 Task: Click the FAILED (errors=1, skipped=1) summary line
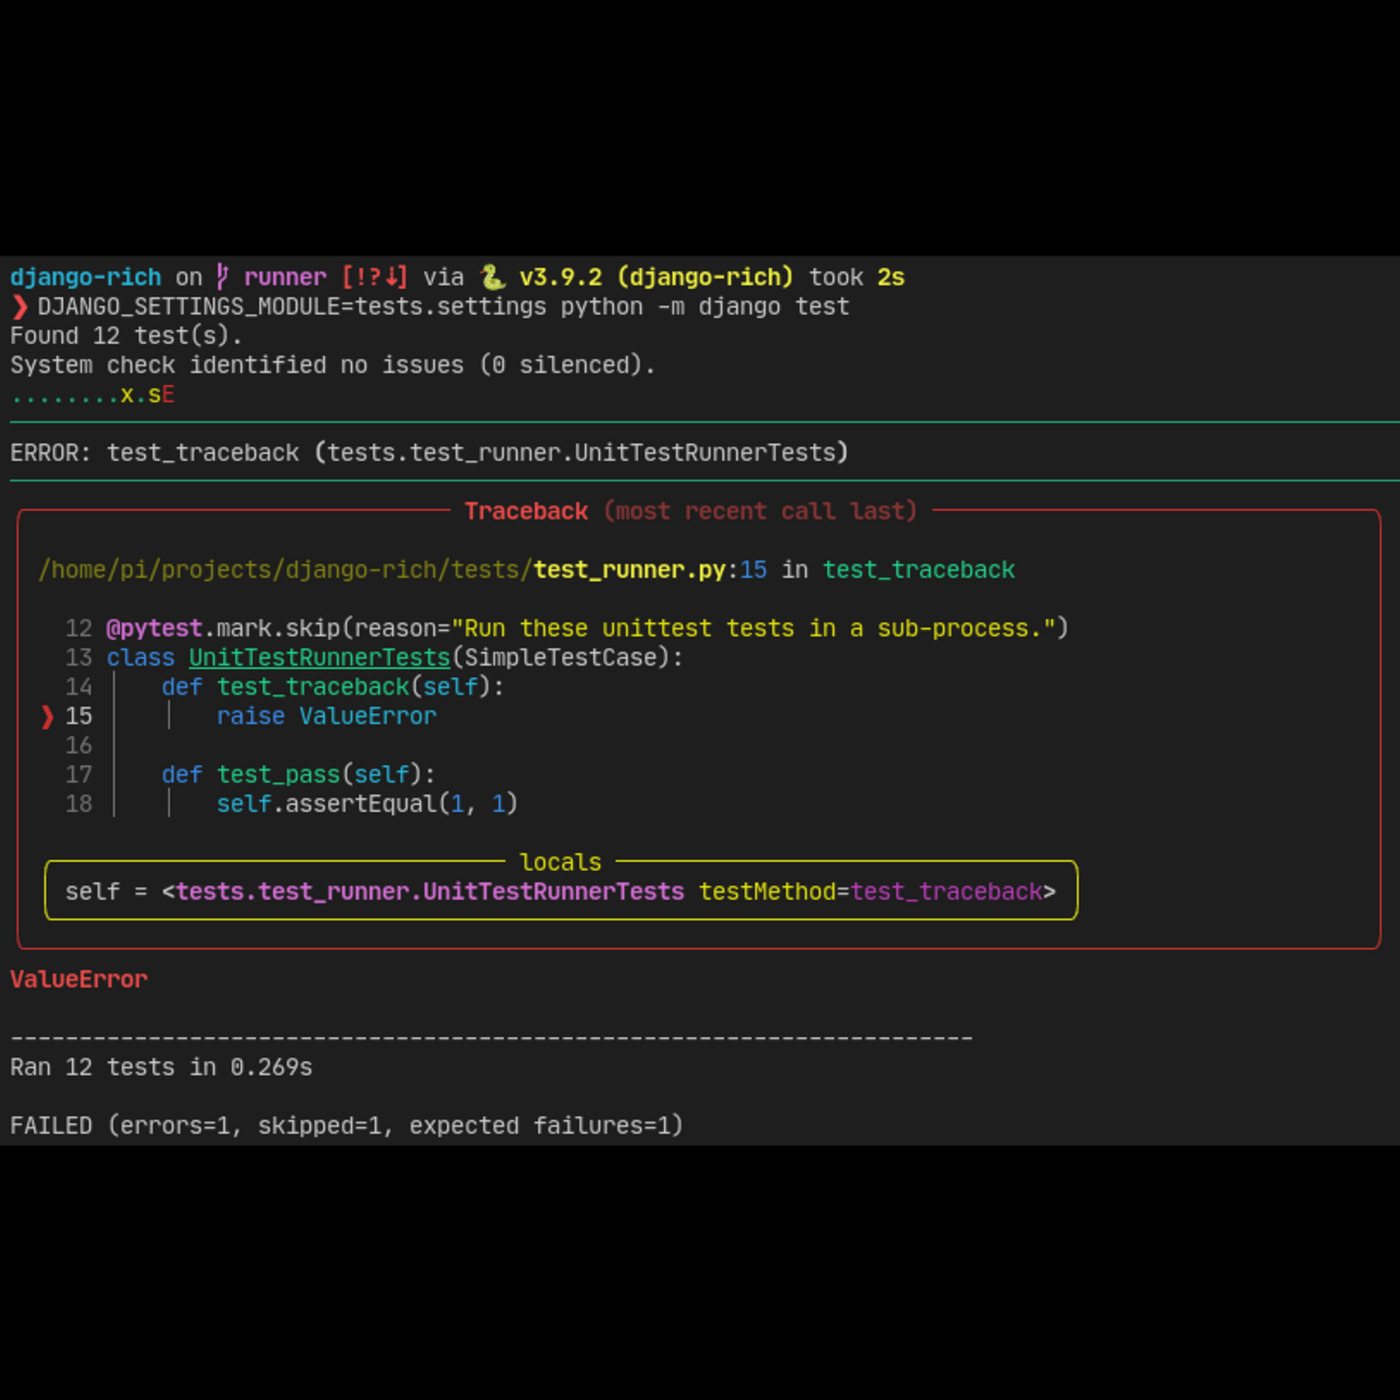pos(347,1126)
